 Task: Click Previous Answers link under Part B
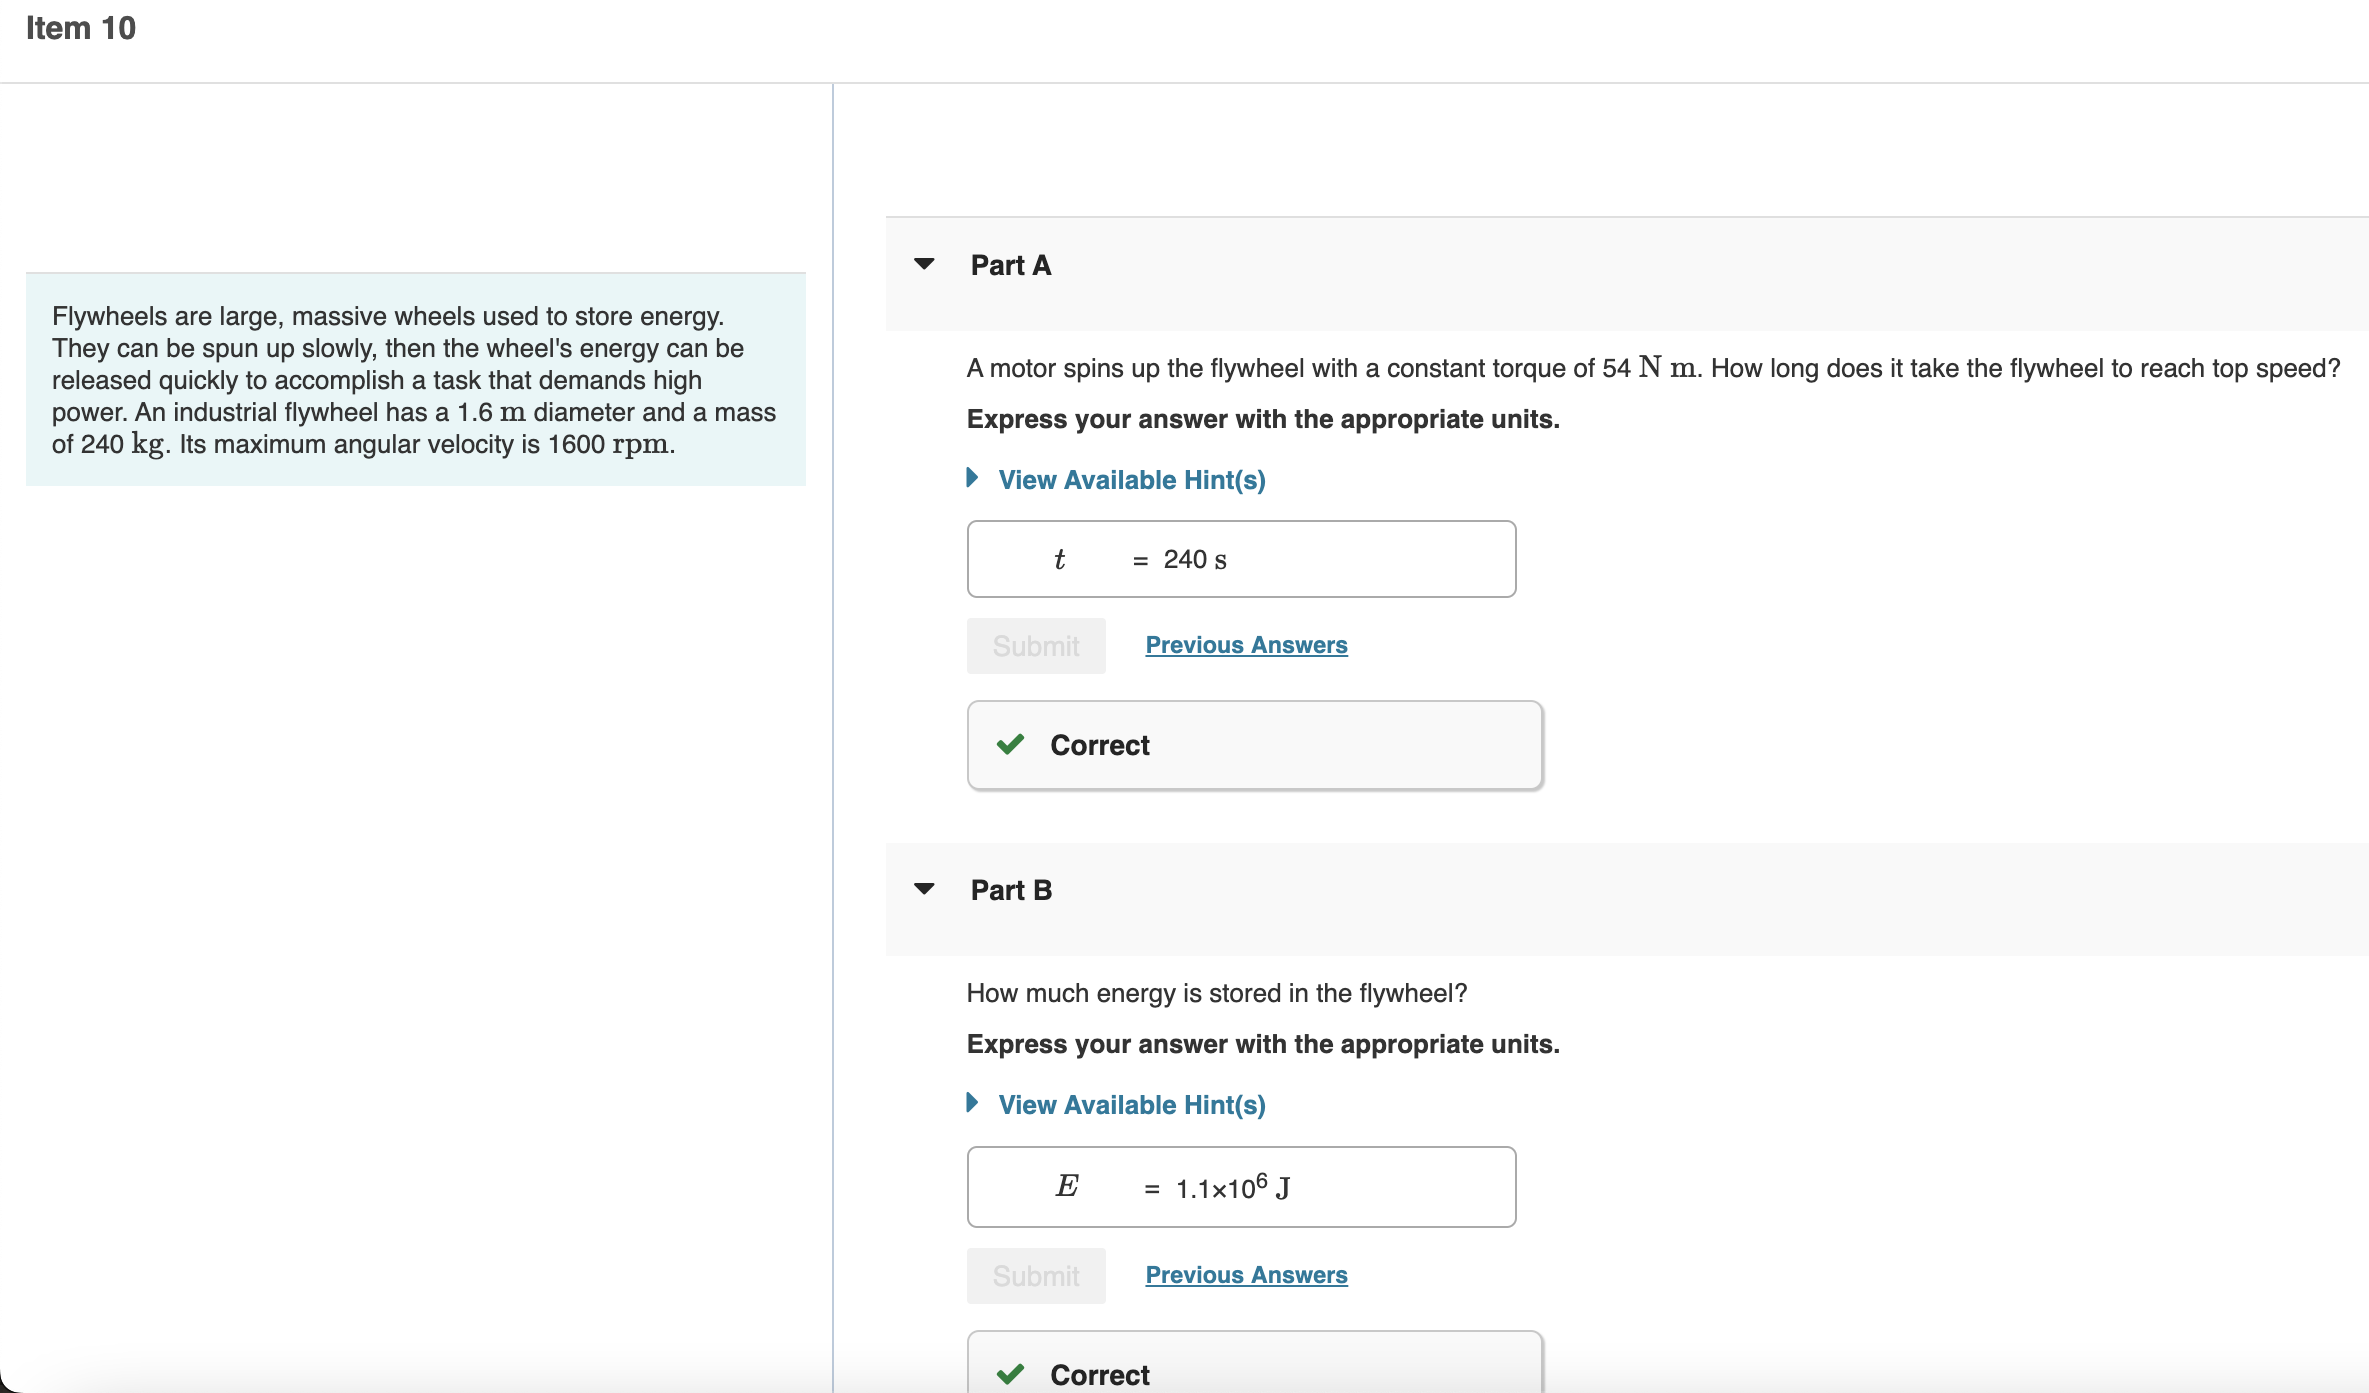(x=1245, y=1275)
